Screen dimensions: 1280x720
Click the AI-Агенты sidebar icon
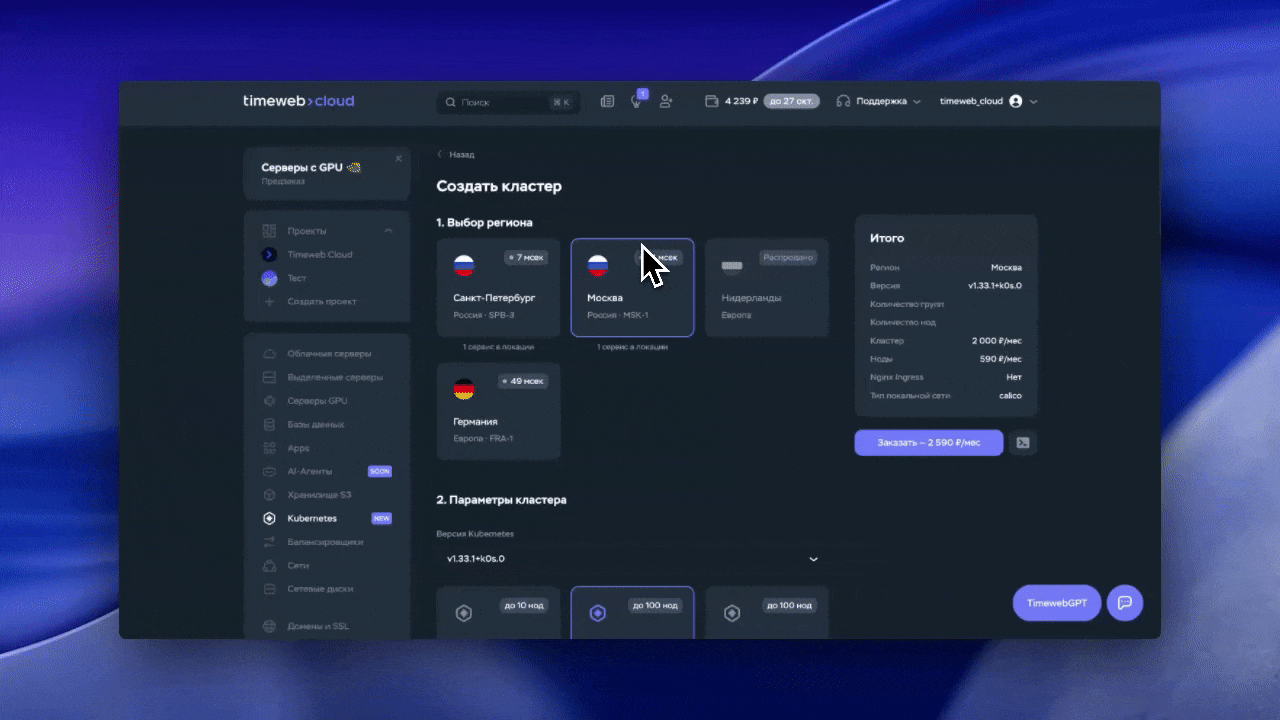click(269, 471)
